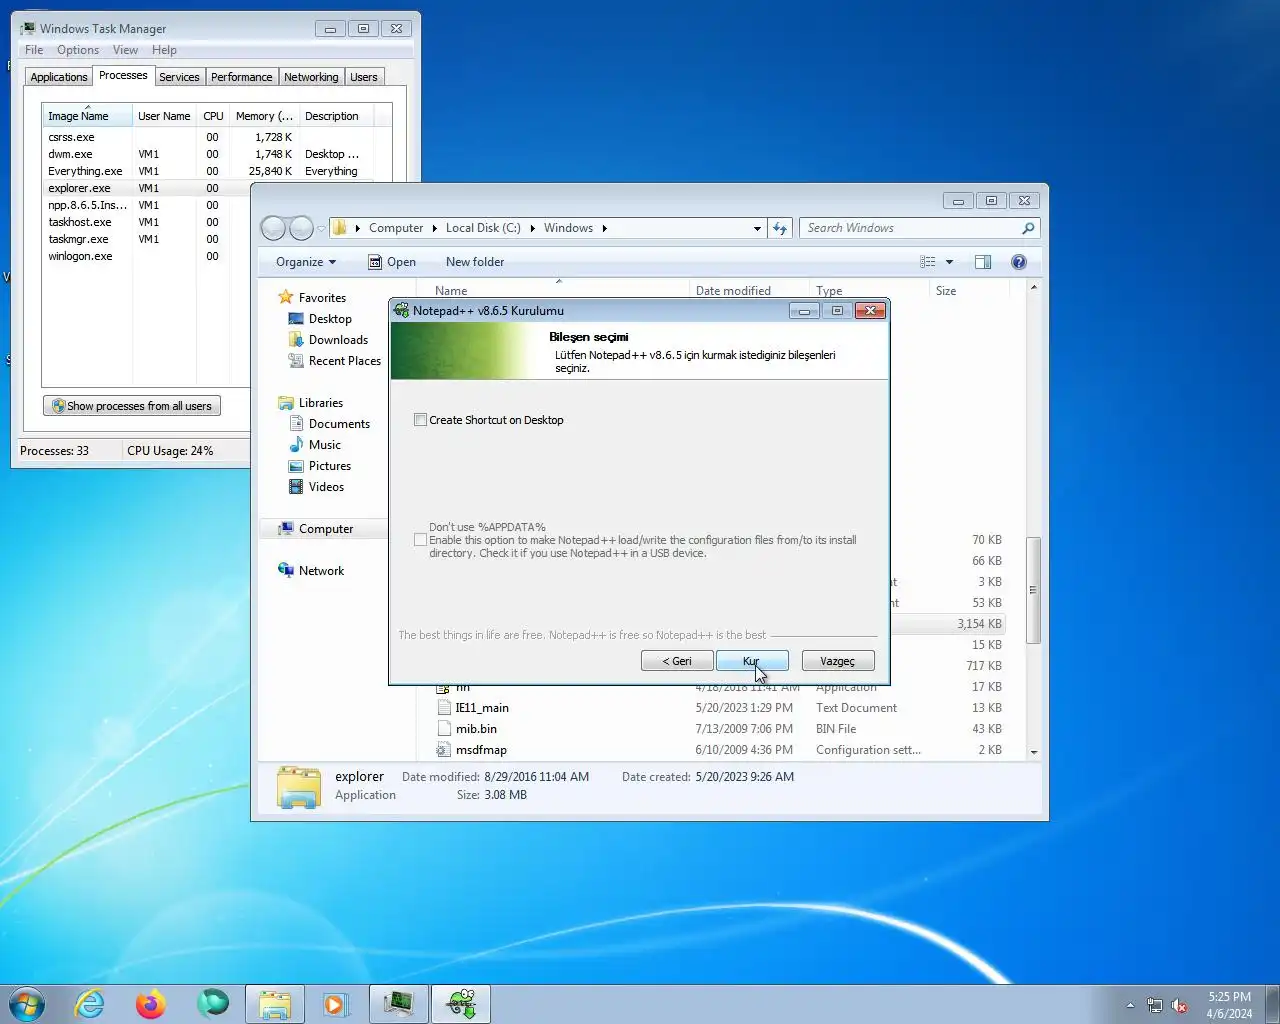Open Windows Media Player taskbar icon
The width and height of the screenshot is (1280, 1024).
coord(336,1004)
